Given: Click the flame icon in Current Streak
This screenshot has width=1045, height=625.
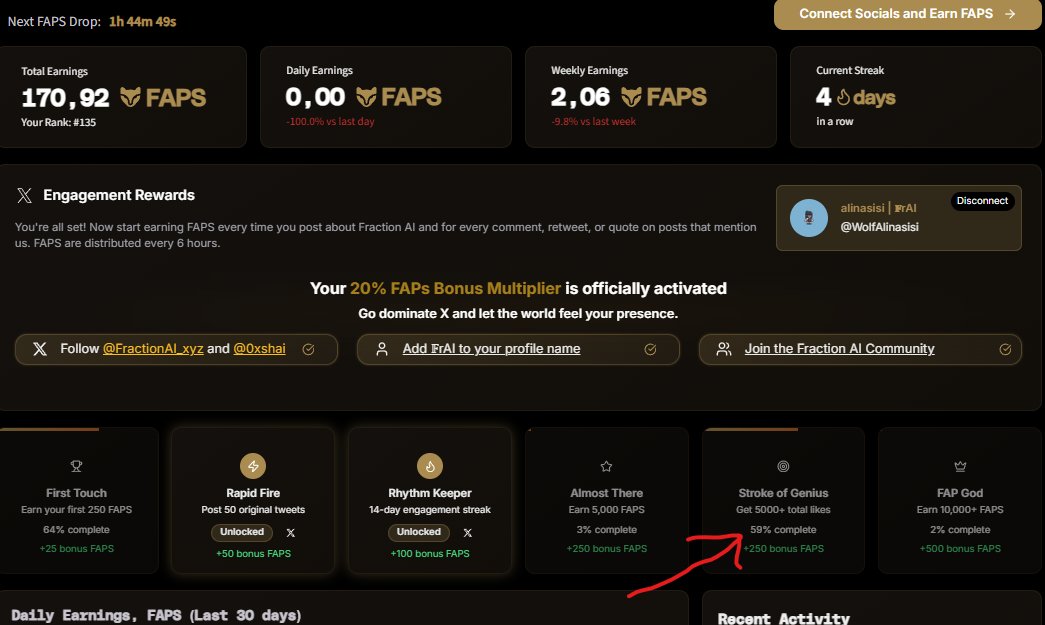Looking at the screenshot, I should click(843, 97).
